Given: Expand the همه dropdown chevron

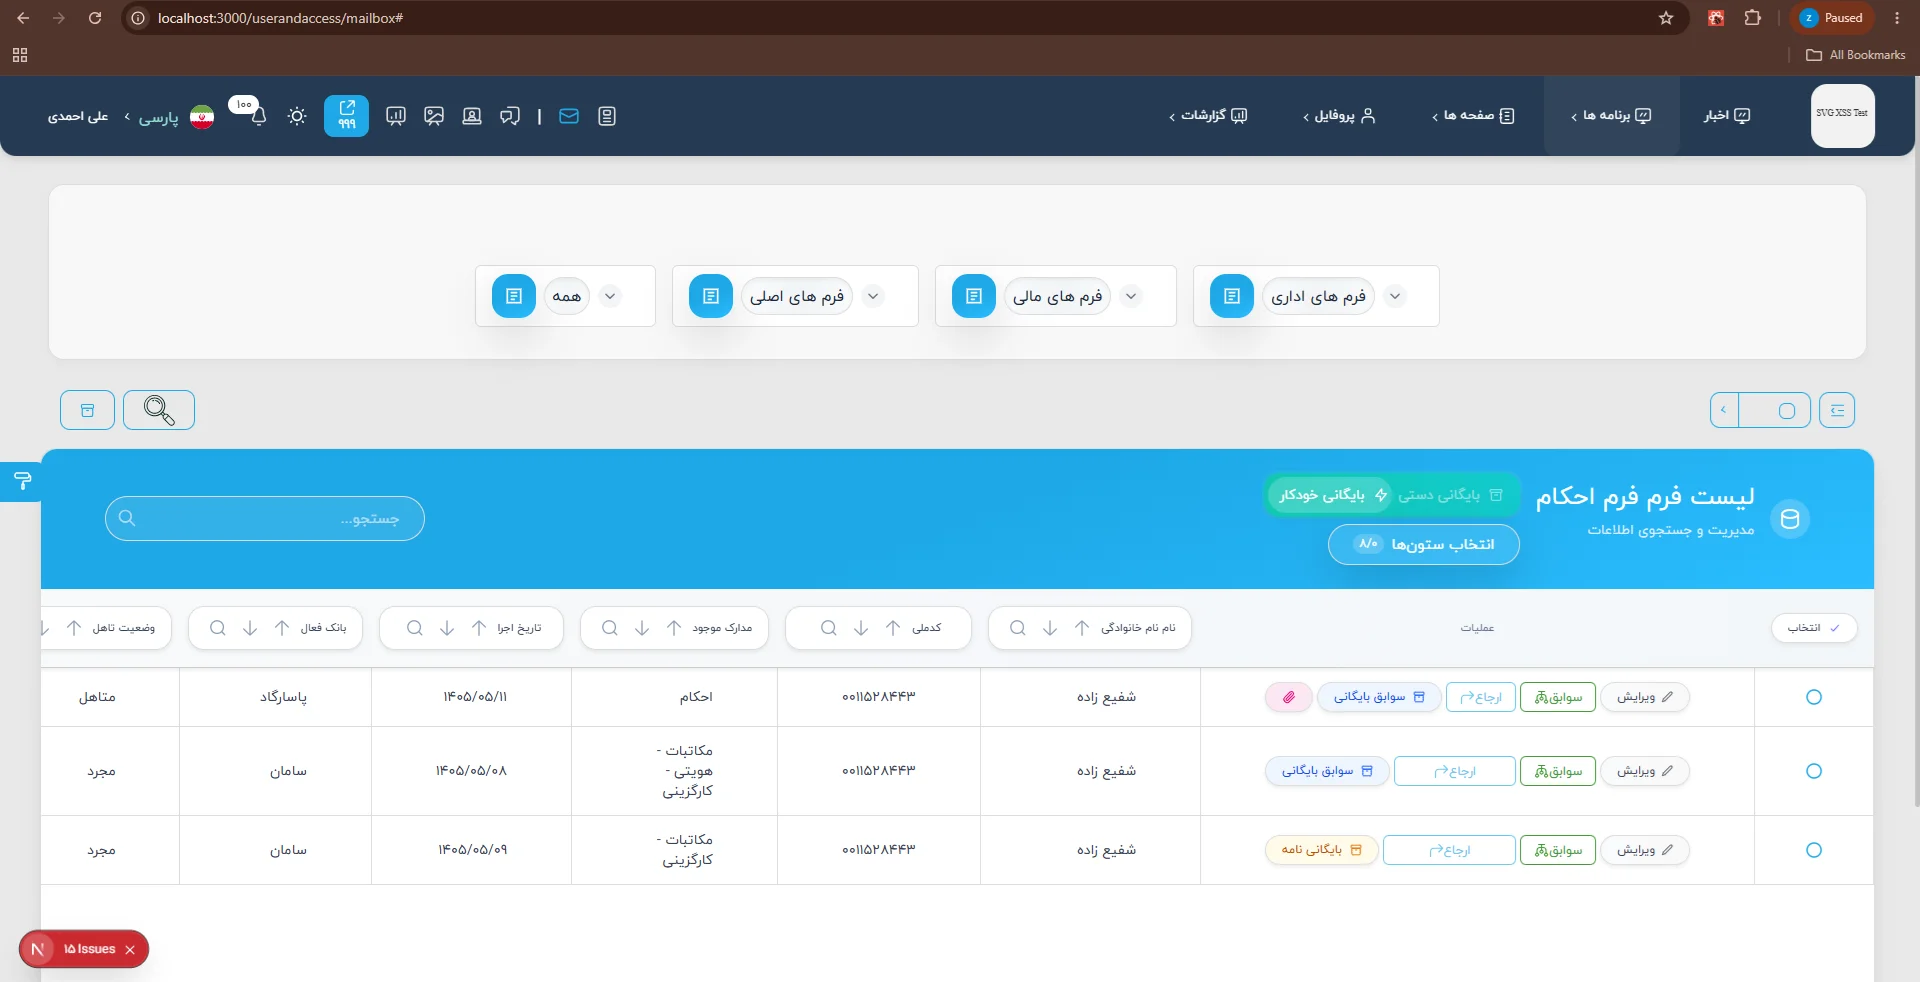Looking at the screenshot, I should [610, 296].
